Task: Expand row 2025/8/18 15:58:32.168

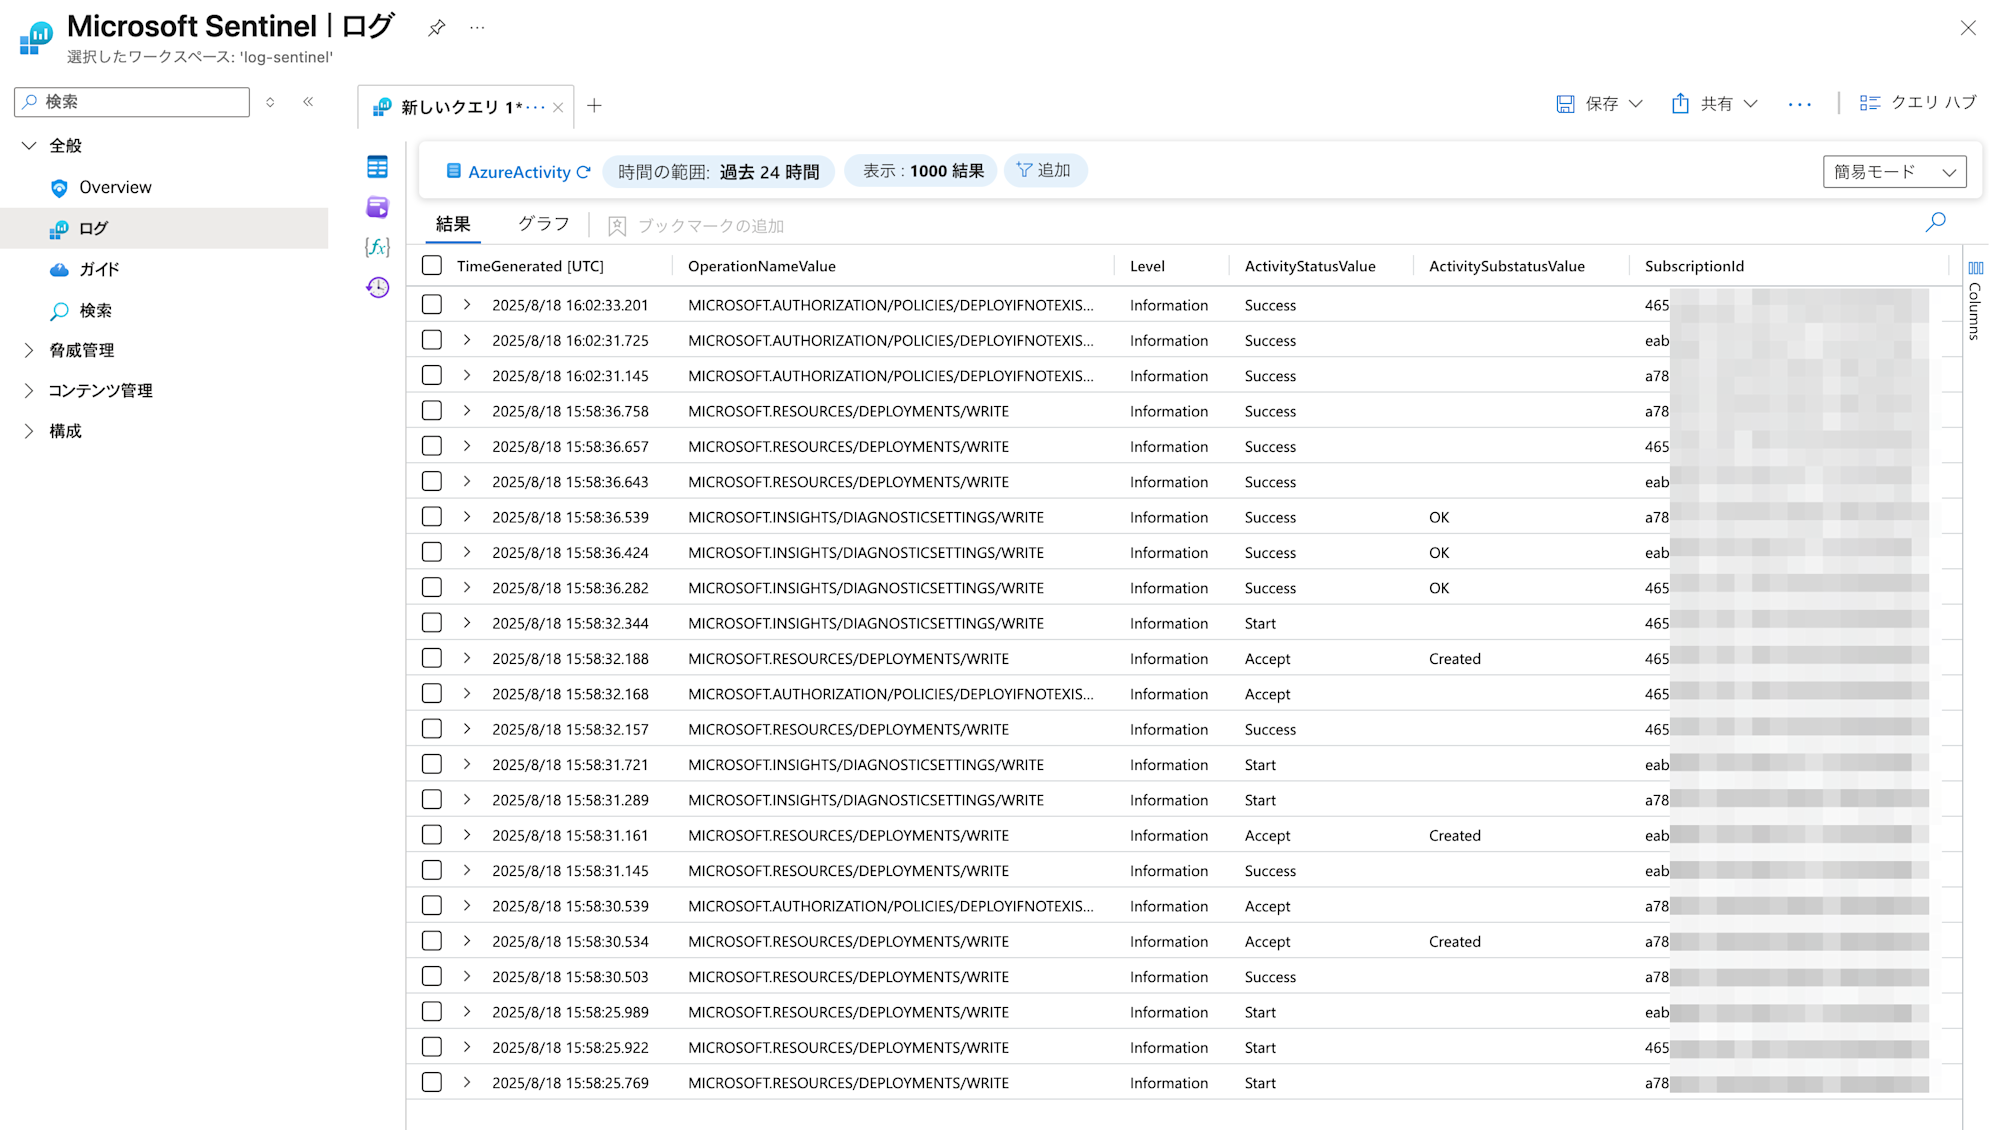Action: [467, 693]
